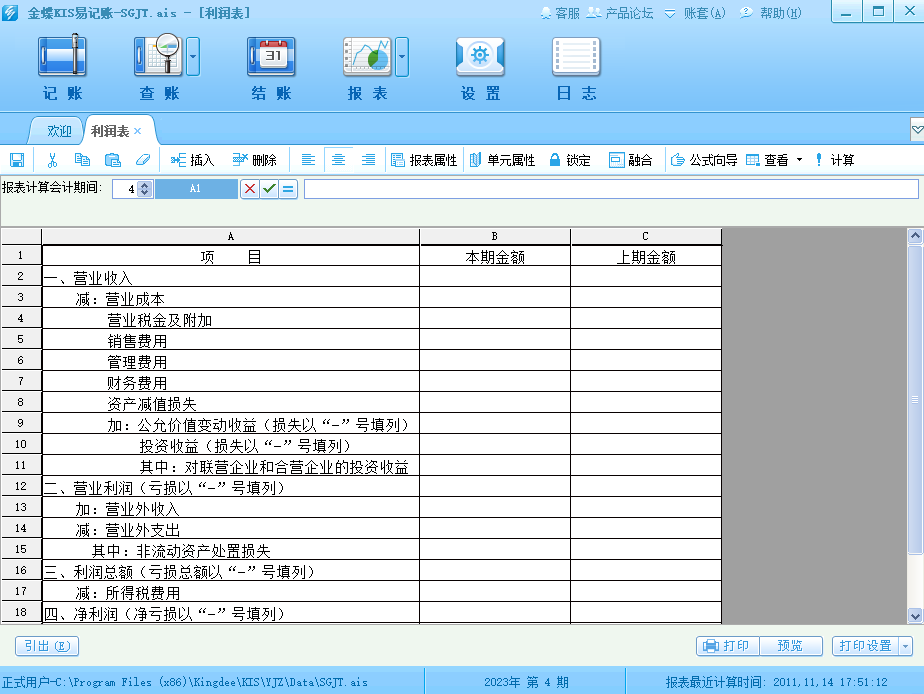The width and height of the screenshot is (924, 694).
Task: Expand the tab list arrow at right
Action: tap(917, 129)
